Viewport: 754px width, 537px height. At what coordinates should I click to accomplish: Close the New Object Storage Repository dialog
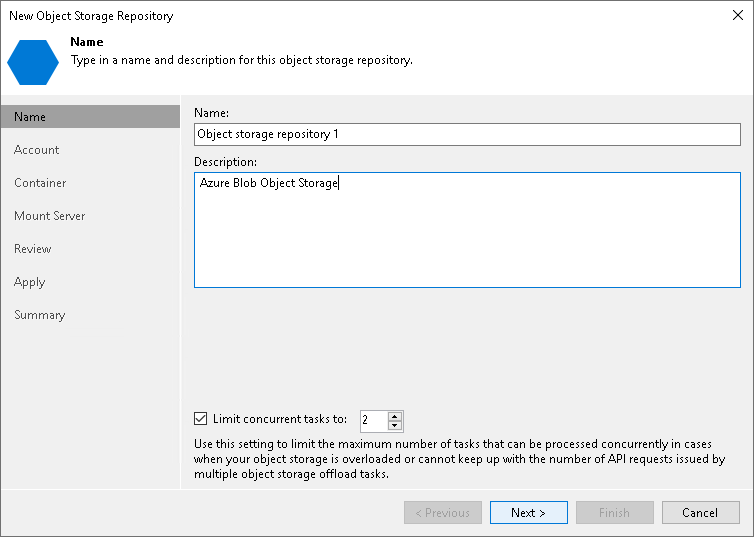[737, 16]
